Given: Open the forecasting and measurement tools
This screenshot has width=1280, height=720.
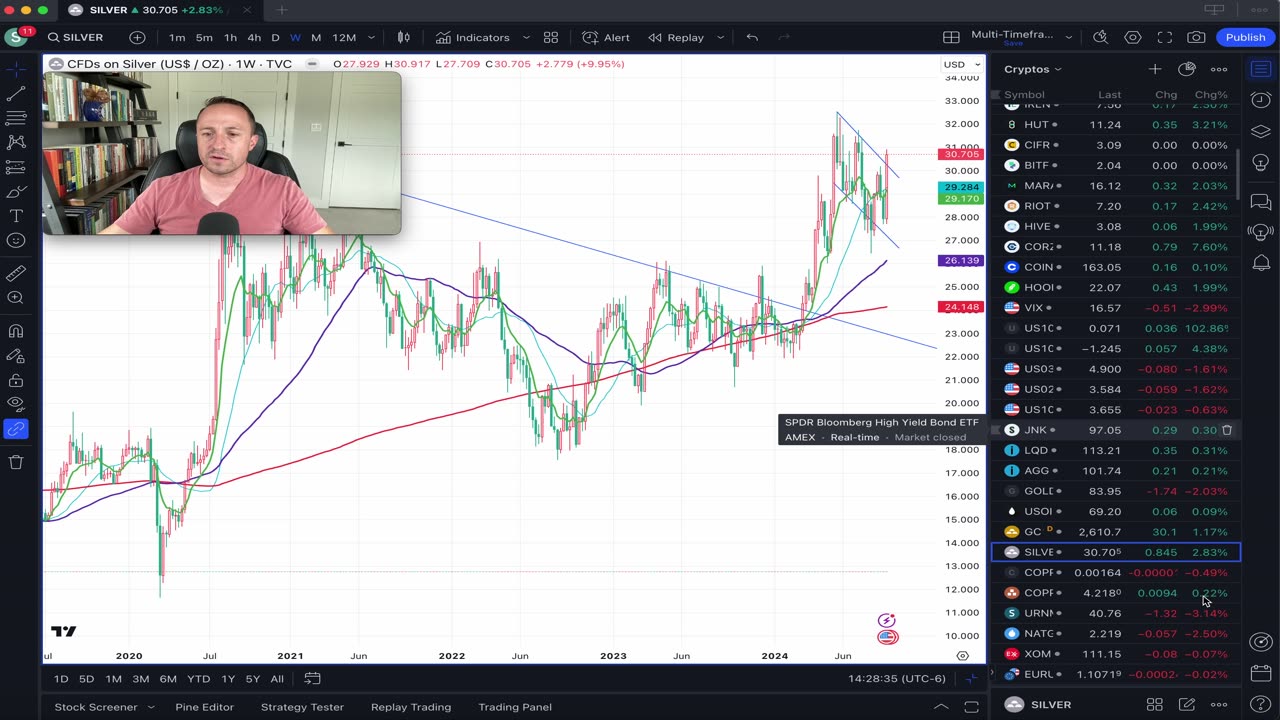Looking at the screenshot, I should click(16, 167).
